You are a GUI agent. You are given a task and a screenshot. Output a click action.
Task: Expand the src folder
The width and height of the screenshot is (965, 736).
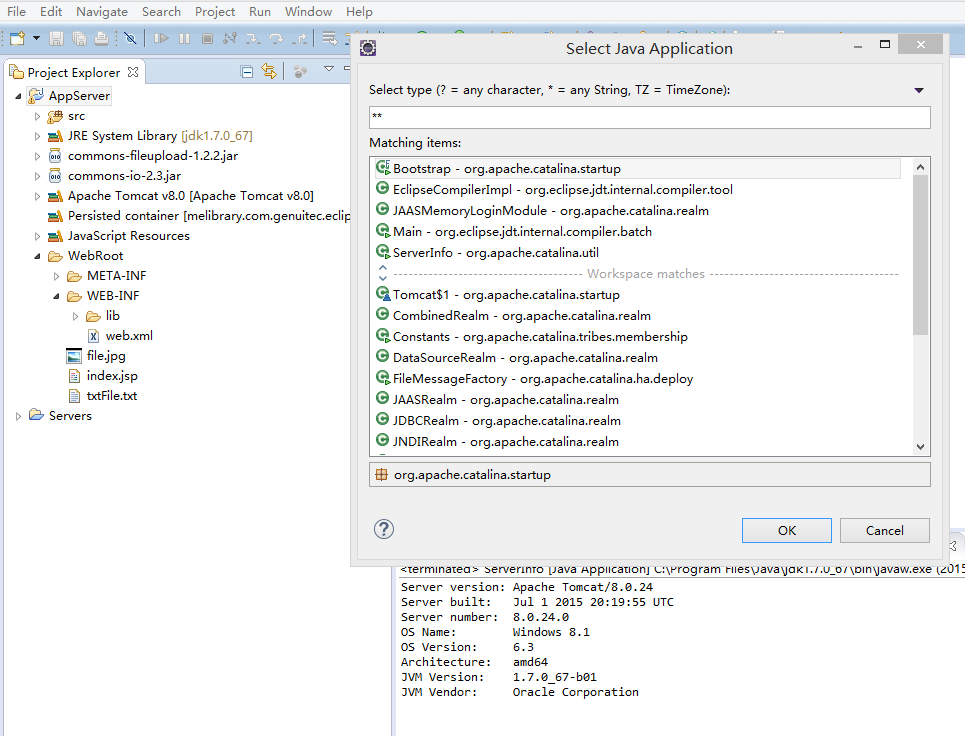(x=38, y=116)
